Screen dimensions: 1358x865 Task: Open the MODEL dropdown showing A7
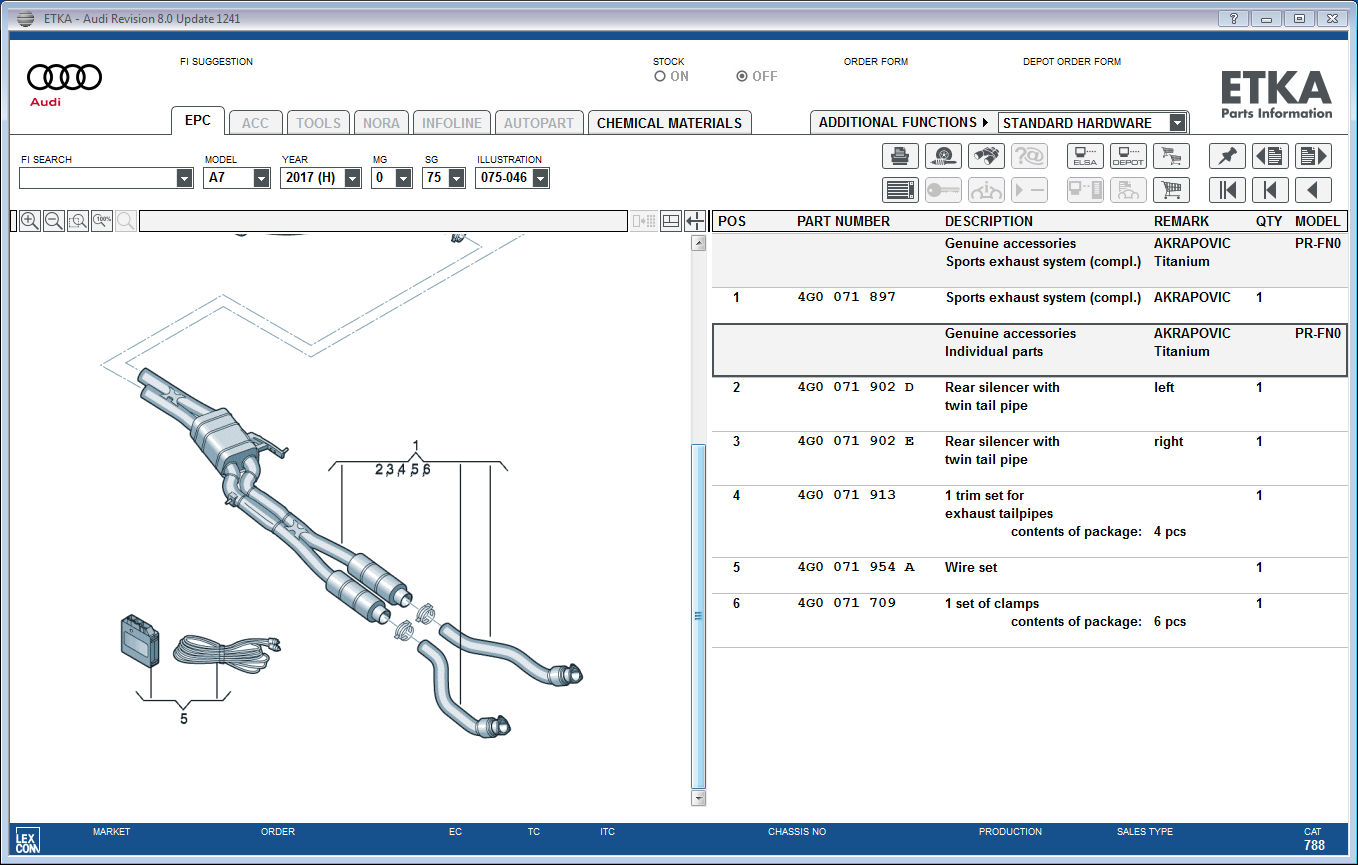point(262,178)
